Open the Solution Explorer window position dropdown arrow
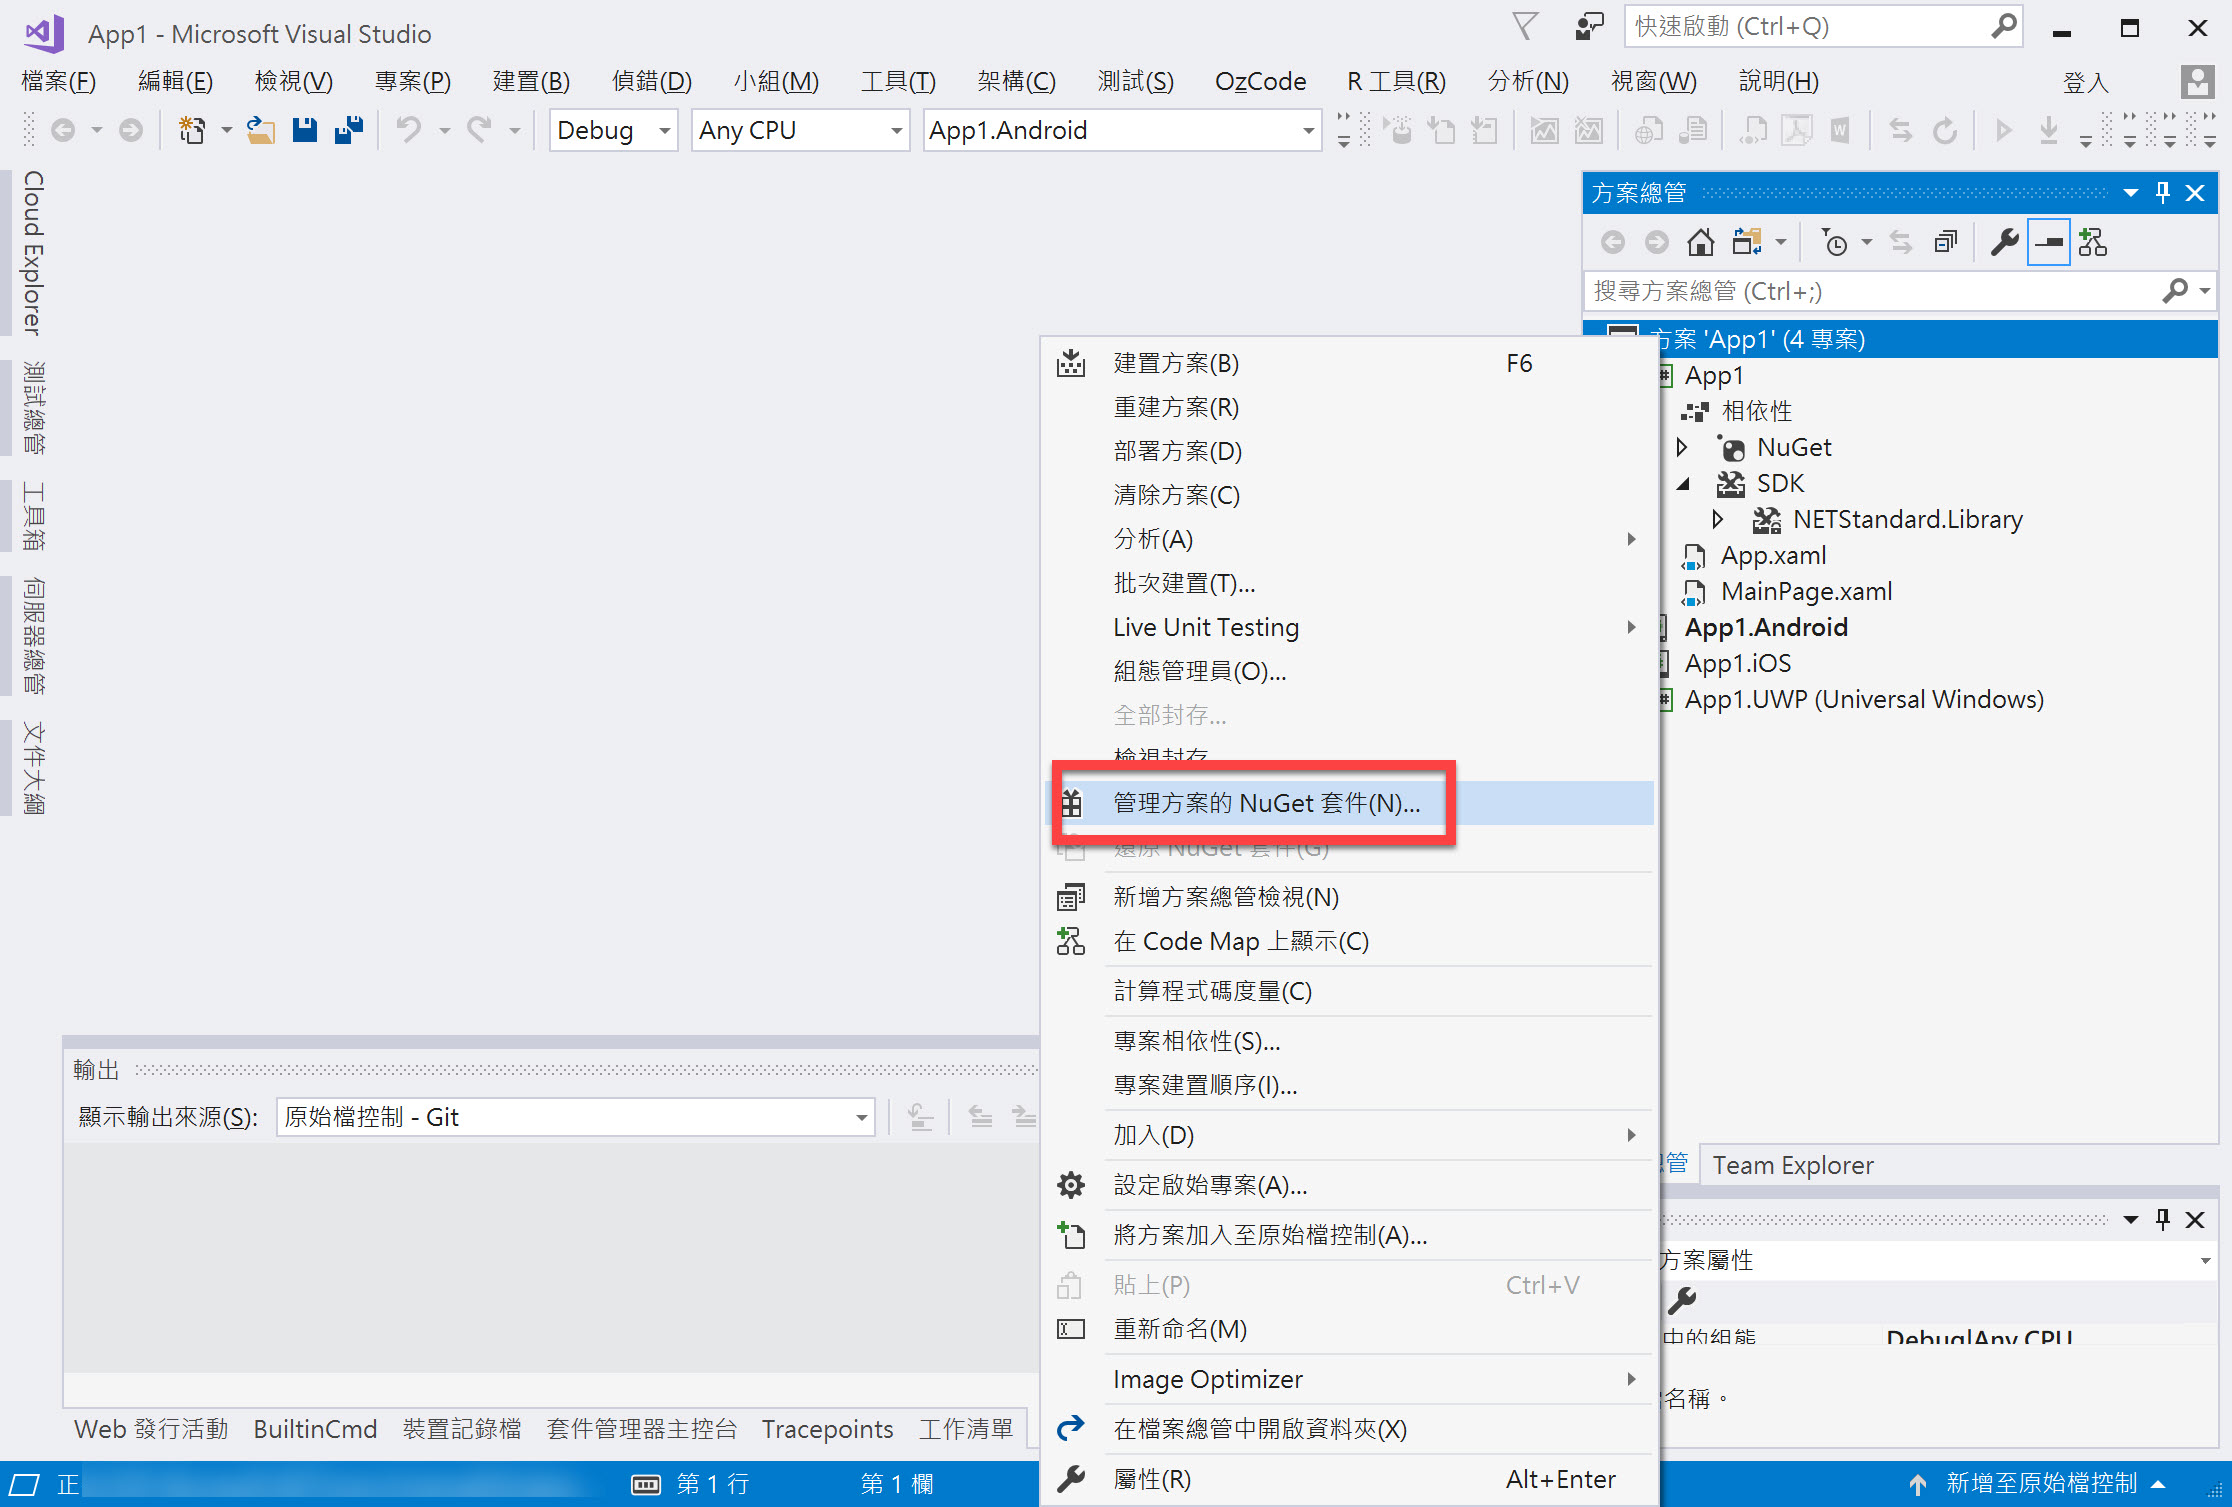2232x1507 pixels. point(2131,193)
